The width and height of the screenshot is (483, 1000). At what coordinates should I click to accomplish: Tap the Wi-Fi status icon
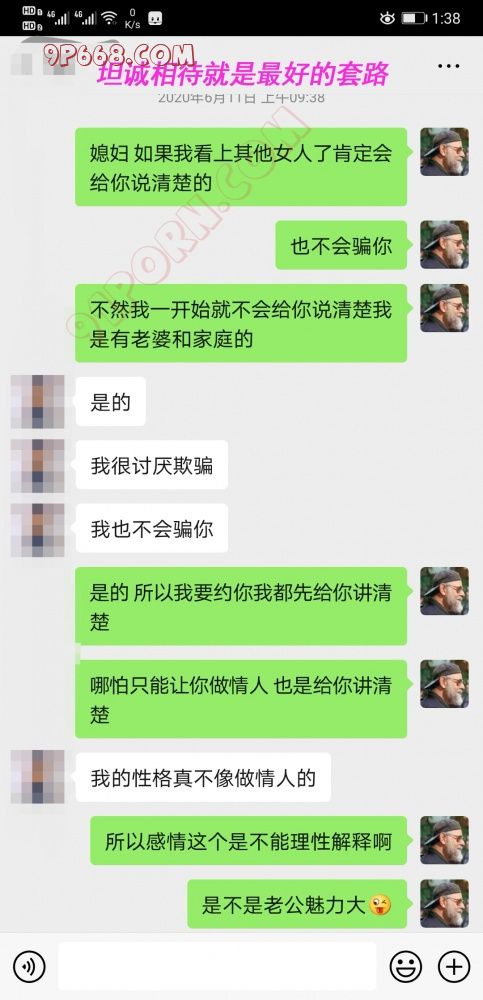pos(110,18)
